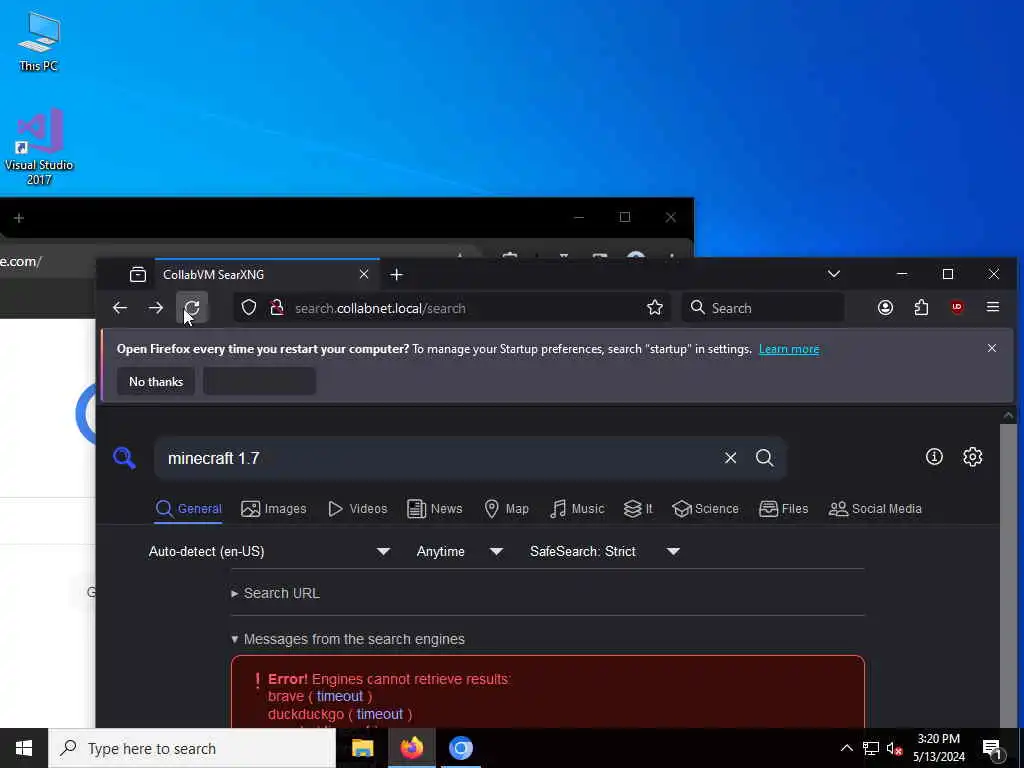
Task: Reload the SearXNG page
Action: tap(192, 308)
